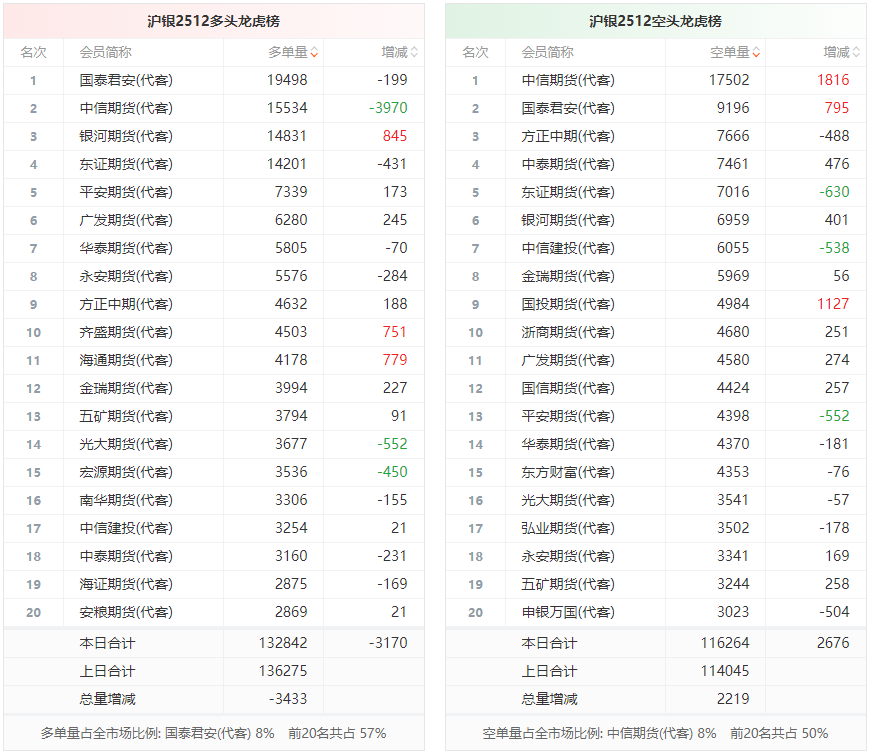
Task: Click red change value 845
Action: [395, 136]
